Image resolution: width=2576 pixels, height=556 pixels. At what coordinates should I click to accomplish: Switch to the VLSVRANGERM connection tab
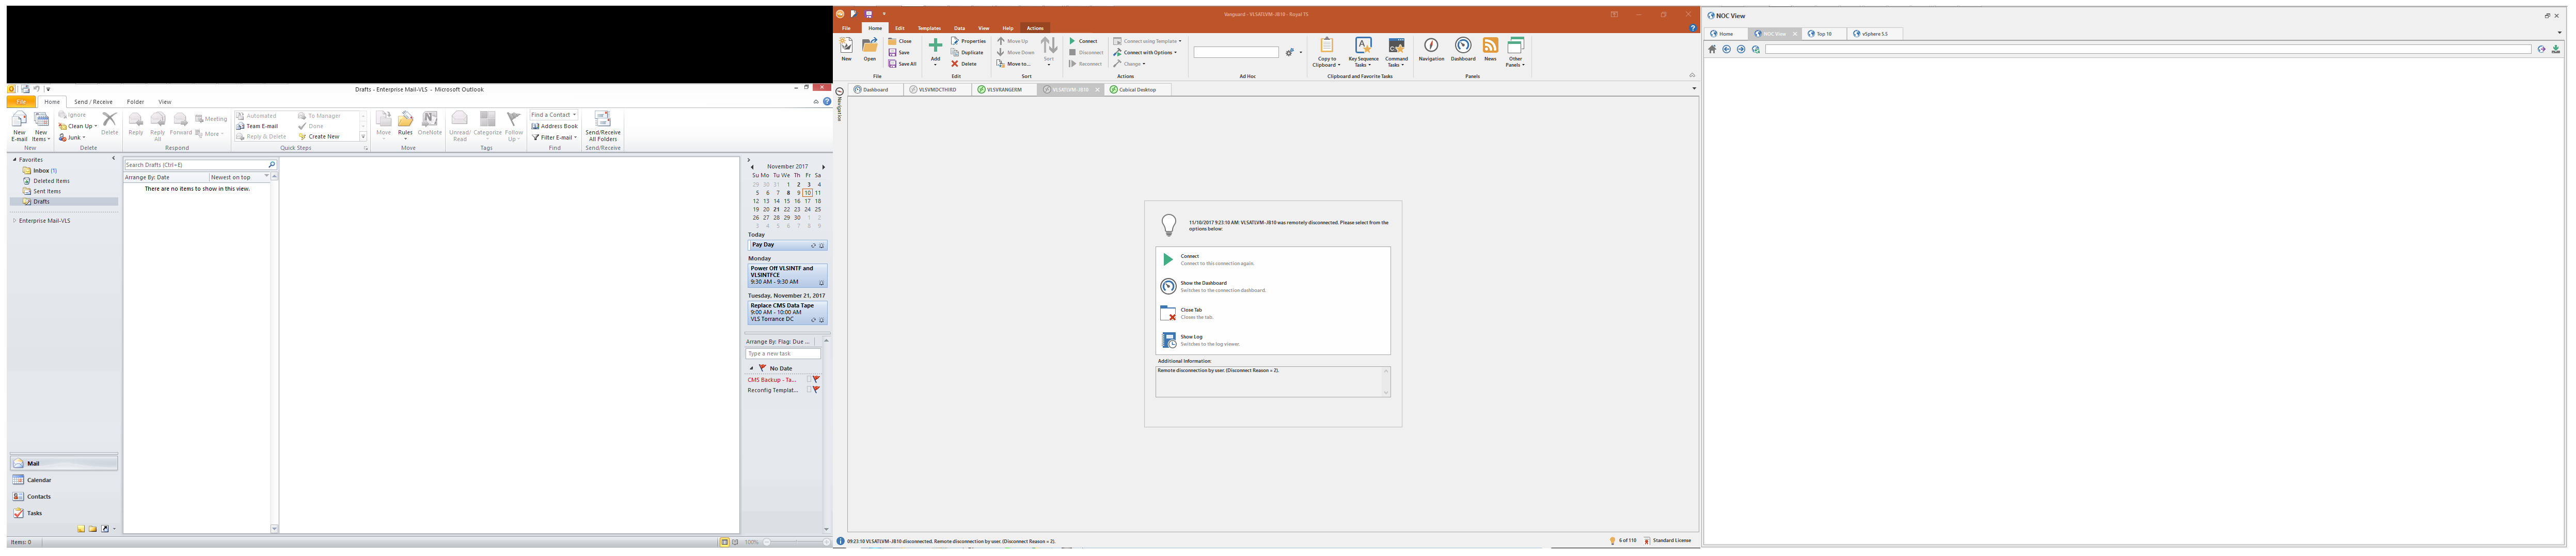point(1003,90)
